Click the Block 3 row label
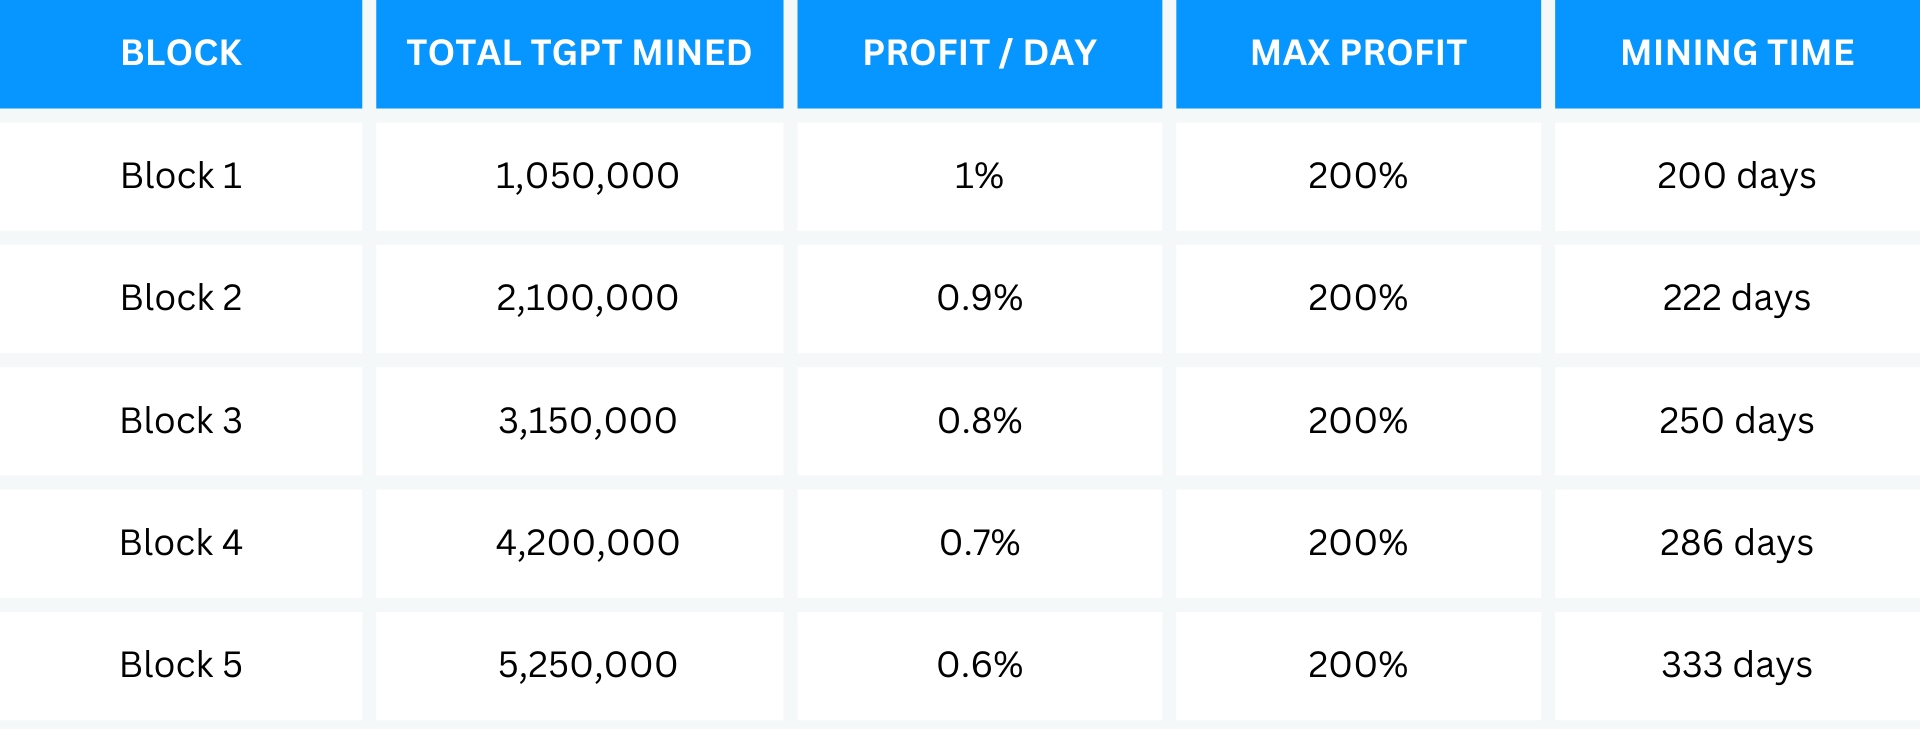Viewport: 1920px width, 729px height. [x=181, y=421]
